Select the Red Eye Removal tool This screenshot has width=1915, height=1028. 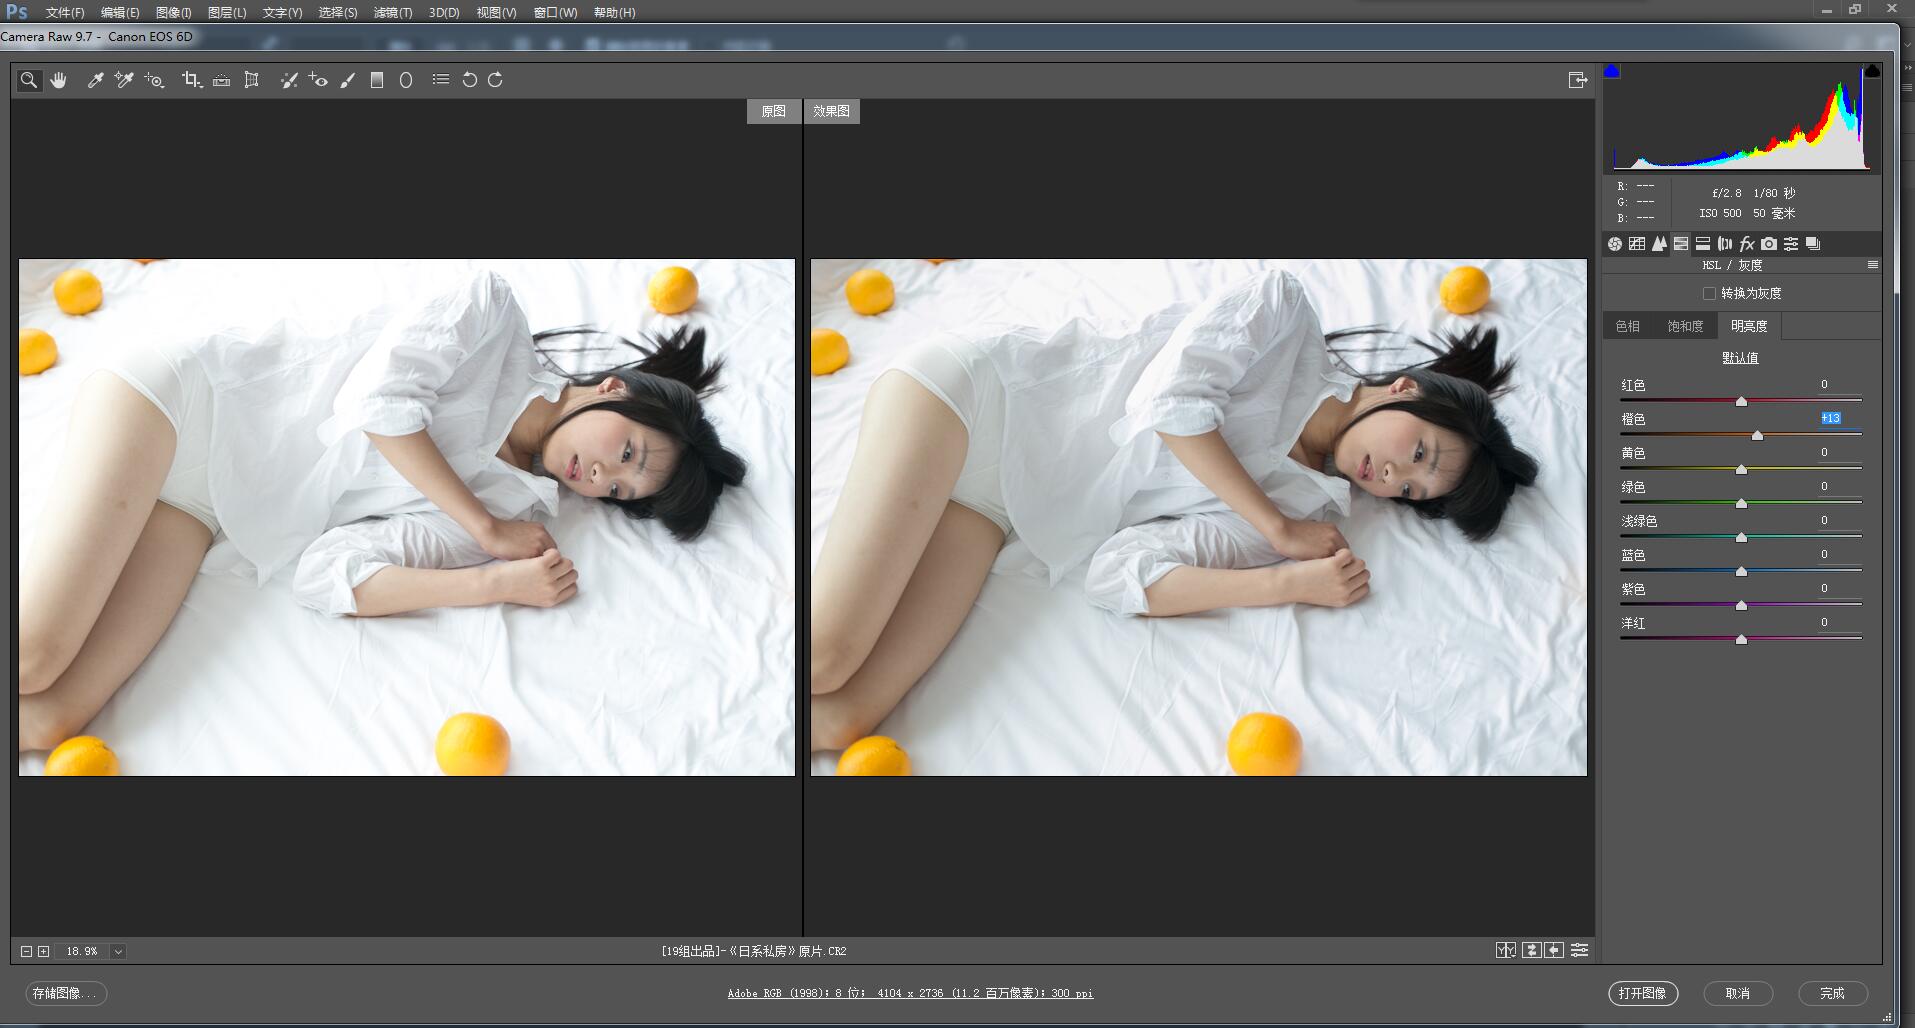coord(318,80)
